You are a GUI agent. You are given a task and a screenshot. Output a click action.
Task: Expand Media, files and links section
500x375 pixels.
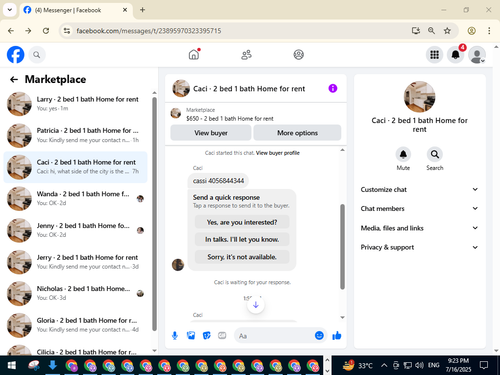(x=419, y=228)
